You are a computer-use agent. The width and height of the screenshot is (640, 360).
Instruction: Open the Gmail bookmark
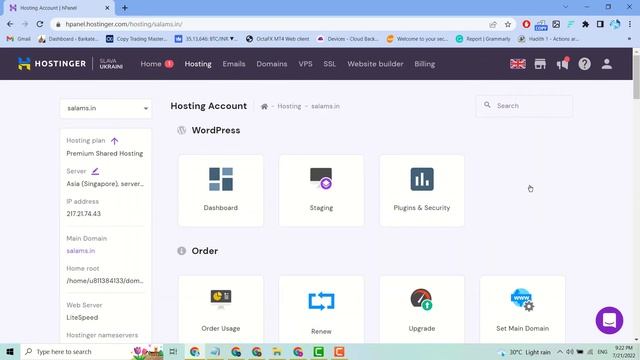click(19, 39)
